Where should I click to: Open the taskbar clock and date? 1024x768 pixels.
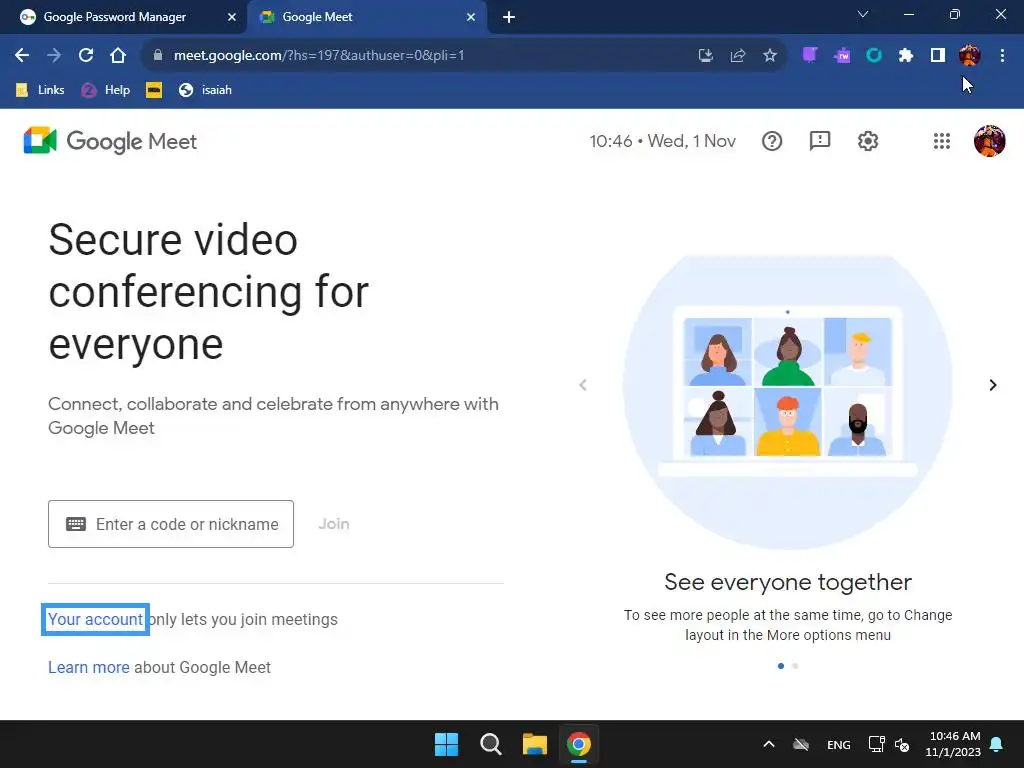point(953,744)
